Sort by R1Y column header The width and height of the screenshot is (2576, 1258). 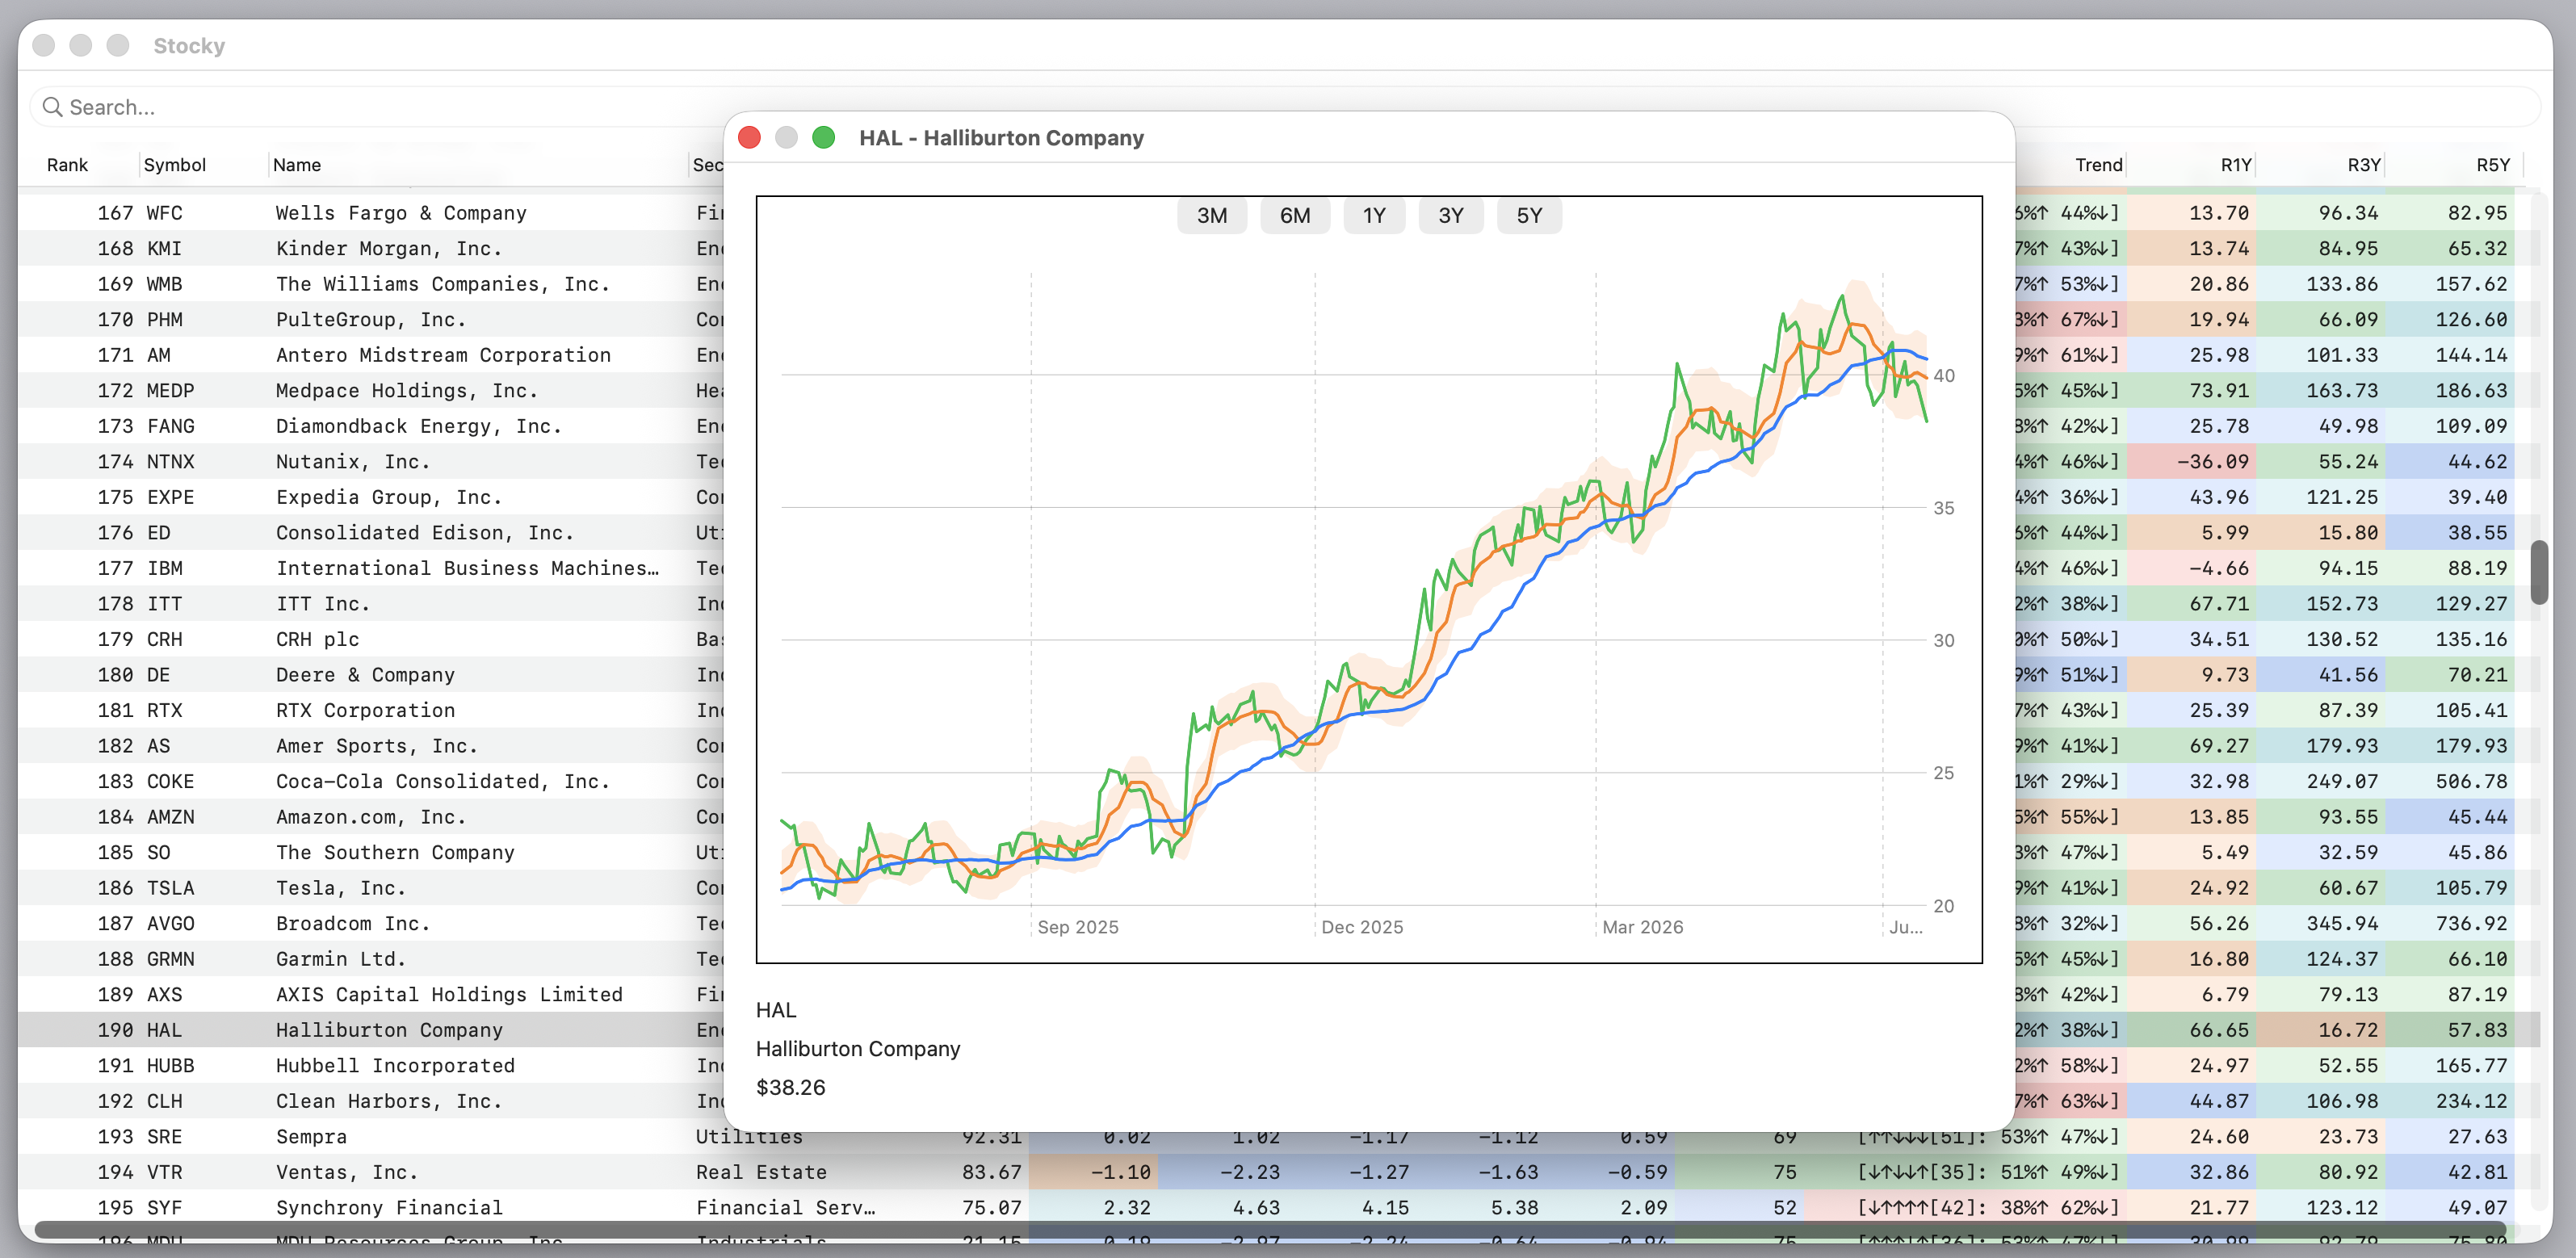pyautogui.click(x=2236, y=165)
